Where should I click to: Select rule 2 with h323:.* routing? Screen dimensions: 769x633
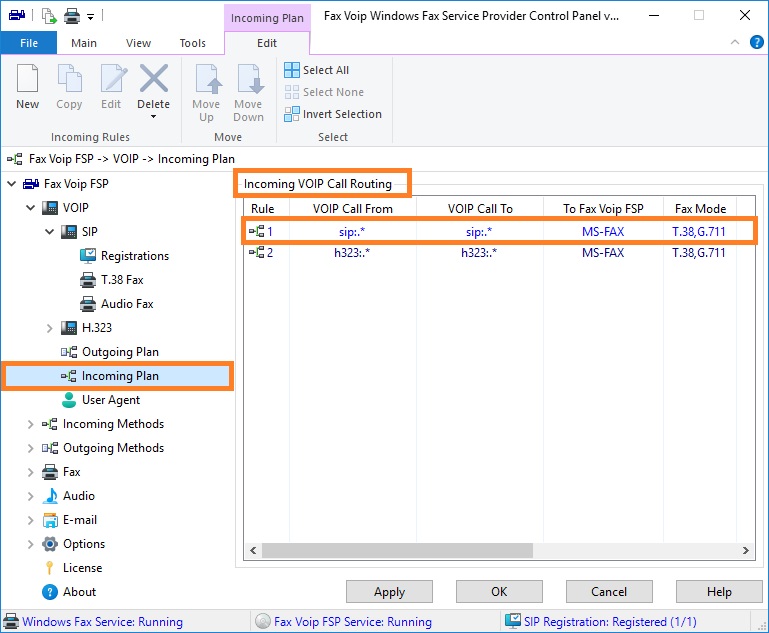(499, 253)
